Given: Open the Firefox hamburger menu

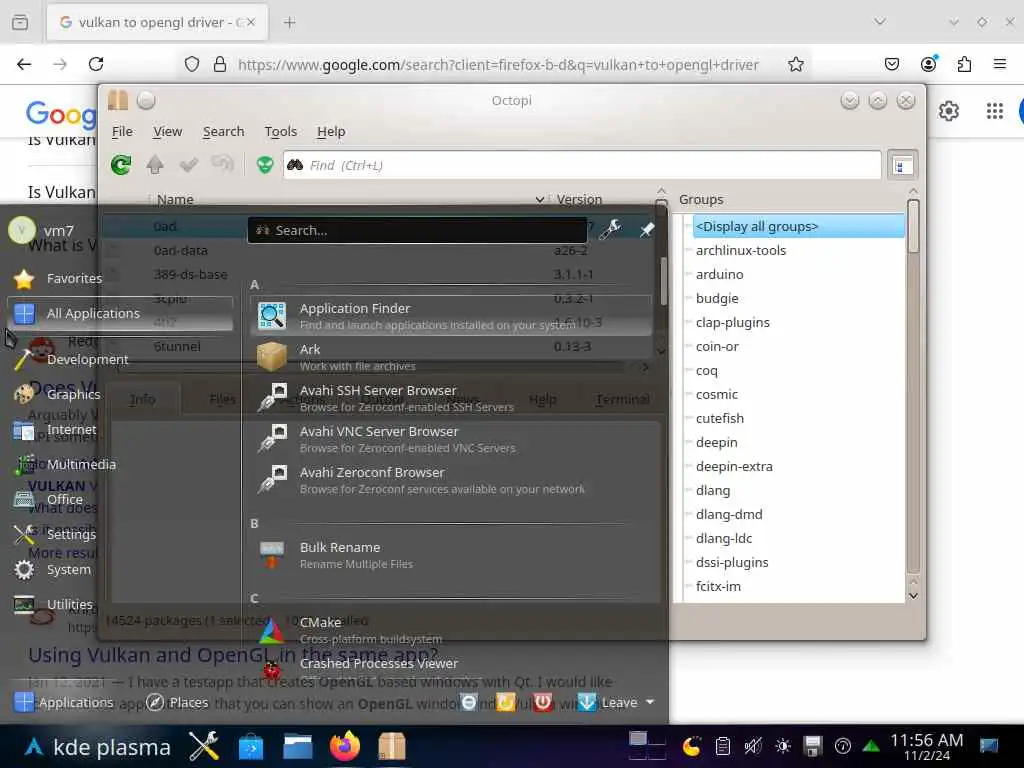Looking at the screenshot, I should click(x=999, y=64).
